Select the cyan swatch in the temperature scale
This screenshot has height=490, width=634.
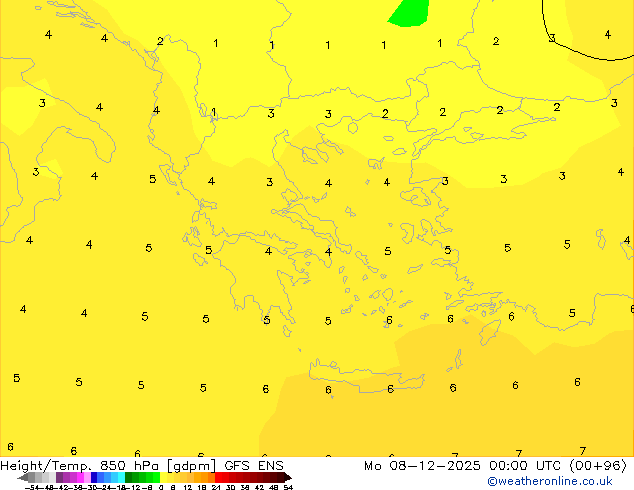click(x=122, y=477)
